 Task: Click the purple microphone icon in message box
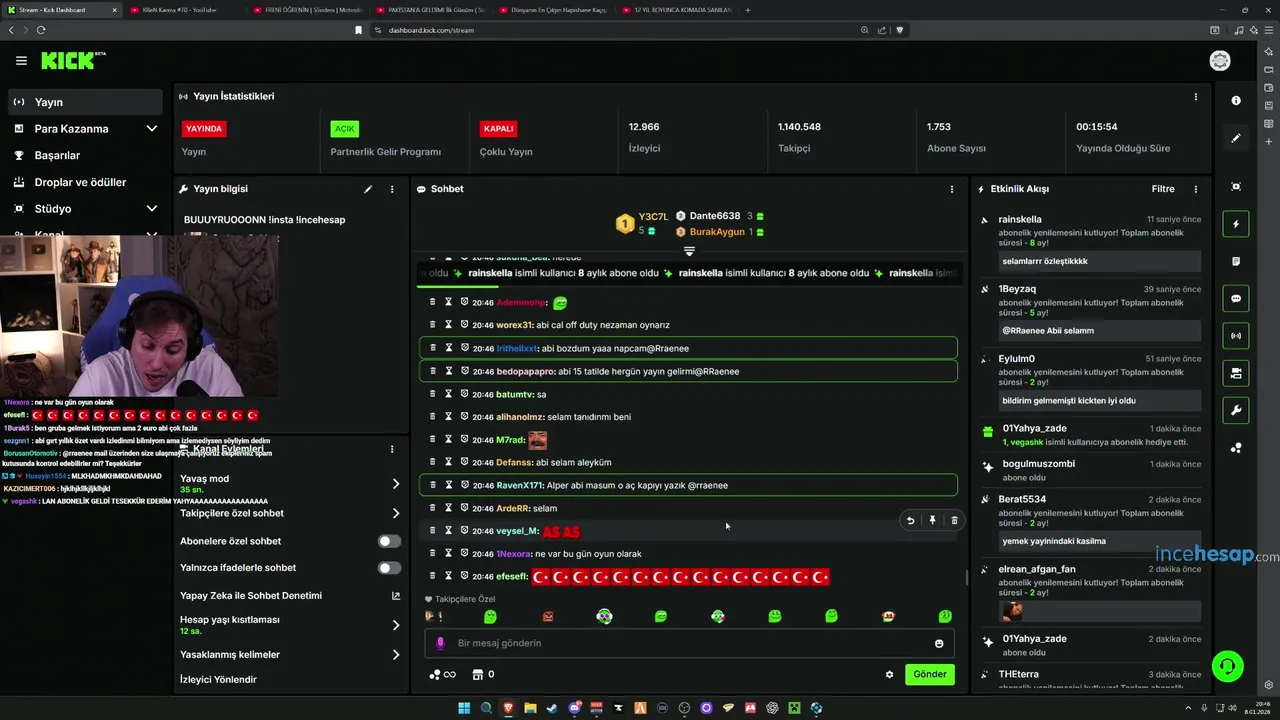click(441, 643)
